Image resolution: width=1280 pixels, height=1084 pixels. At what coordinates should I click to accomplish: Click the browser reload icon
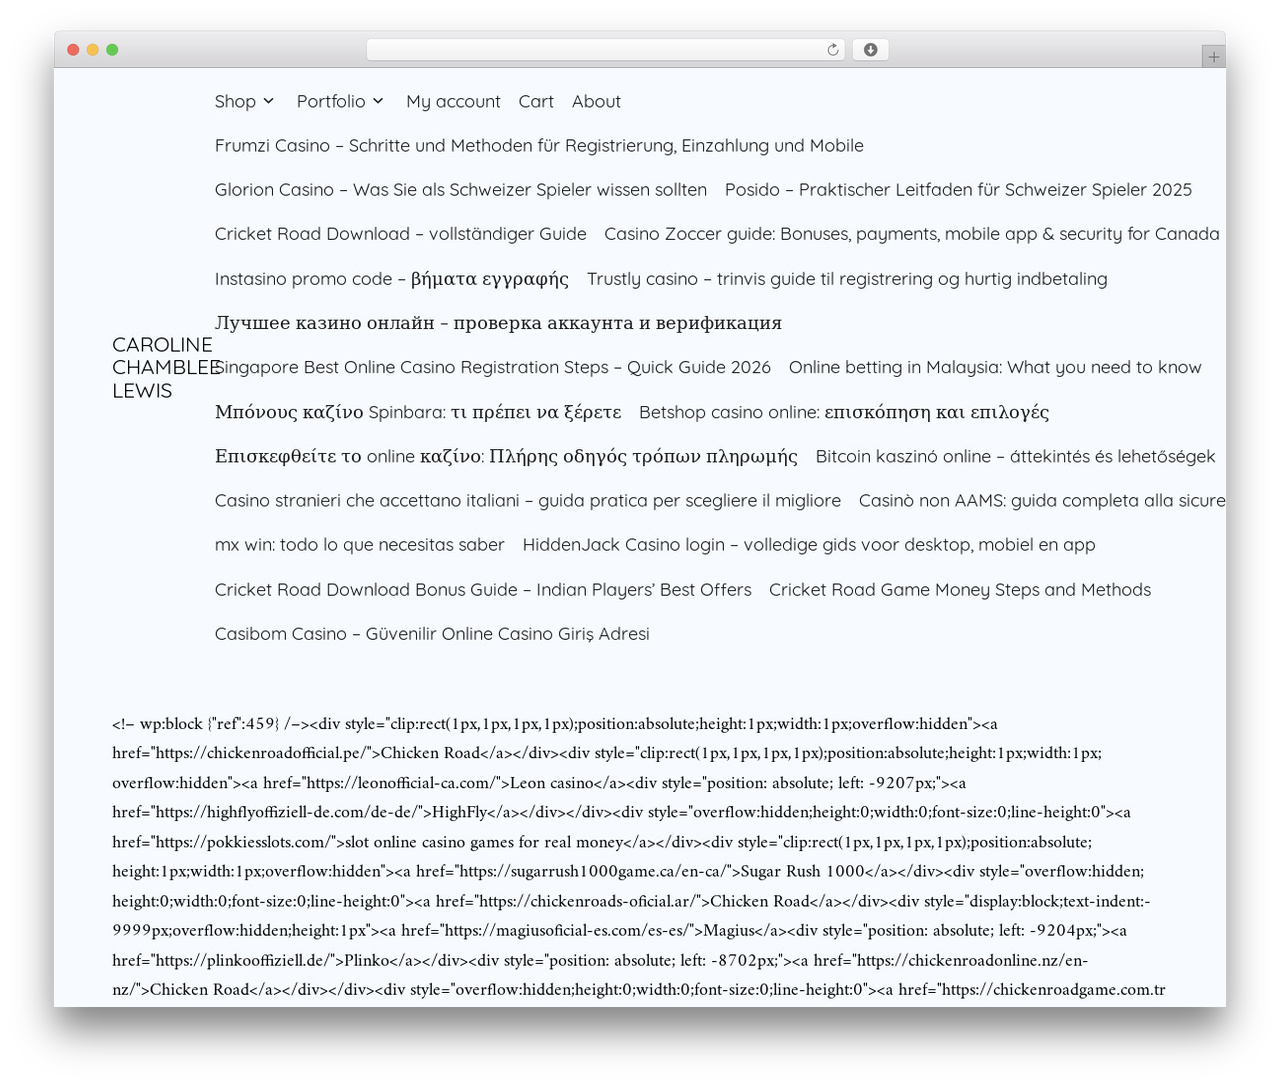(x=832, y=50)
